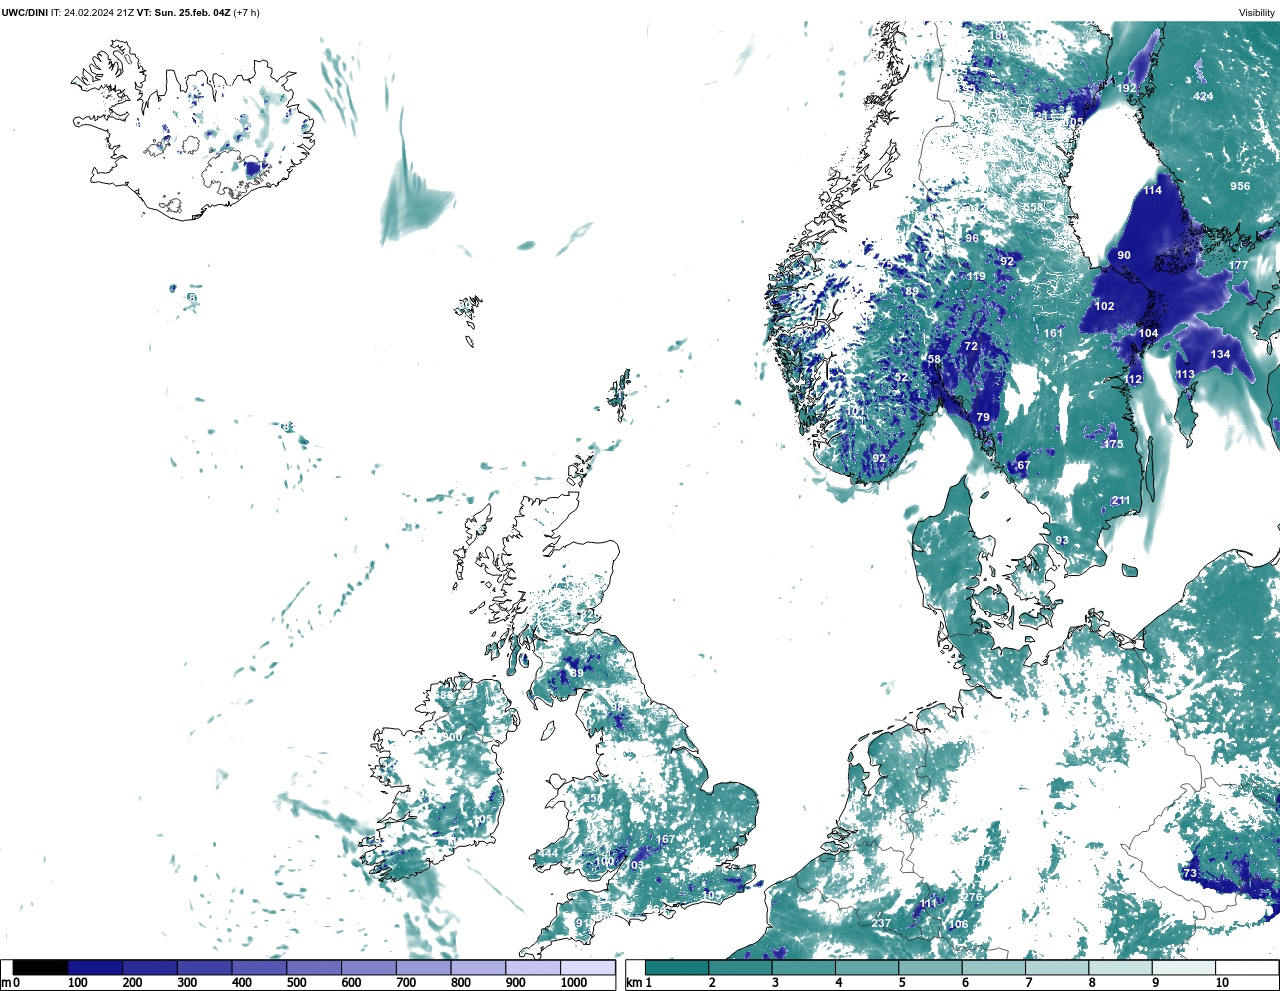Click the map value "424"
1280x991 pixels.
coord(1203,96)
